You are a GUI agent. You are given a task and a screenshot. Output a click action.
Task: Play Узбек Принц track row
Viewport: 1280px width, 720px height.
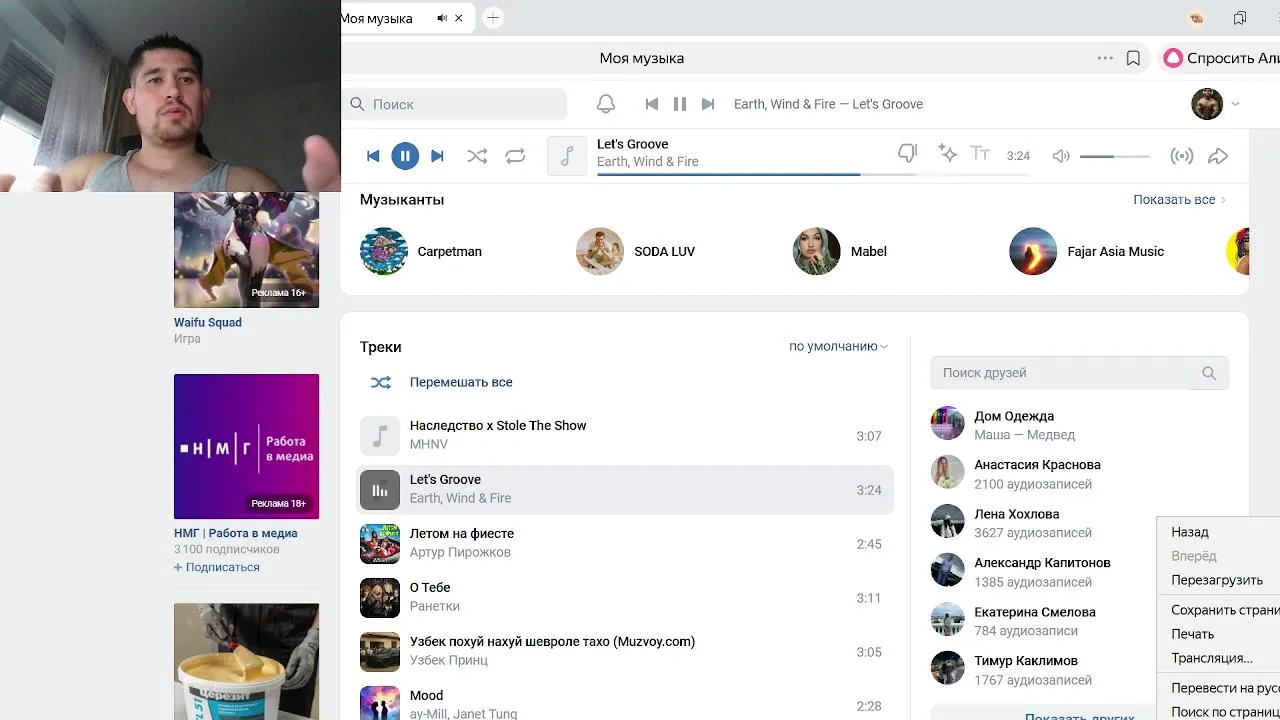click(x=625, y=651)
